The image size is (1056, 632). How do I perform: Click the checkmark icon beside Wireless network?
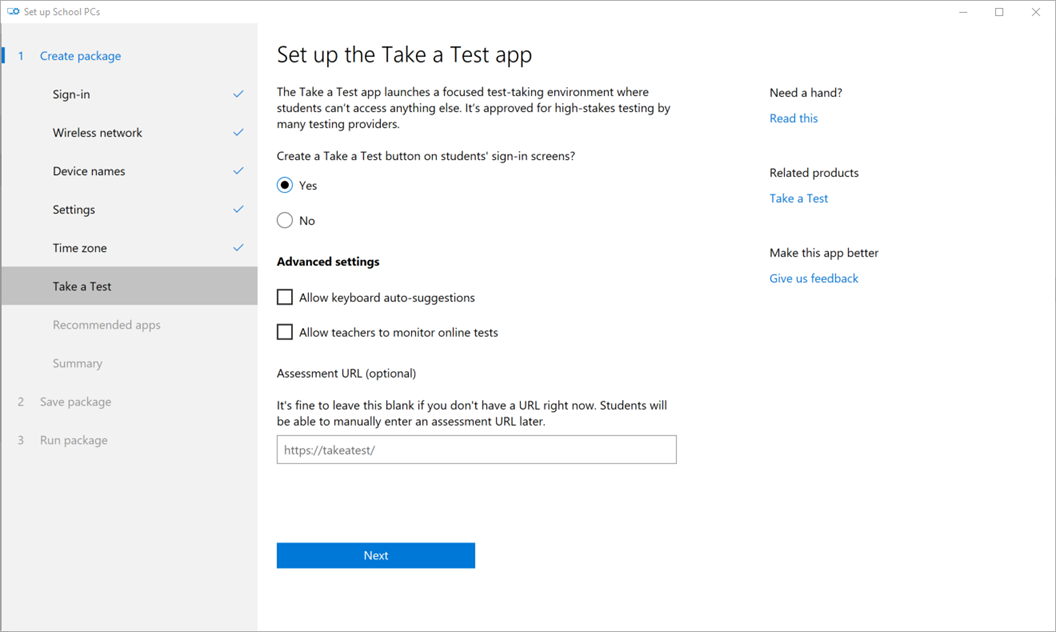(x=238, y=132)
